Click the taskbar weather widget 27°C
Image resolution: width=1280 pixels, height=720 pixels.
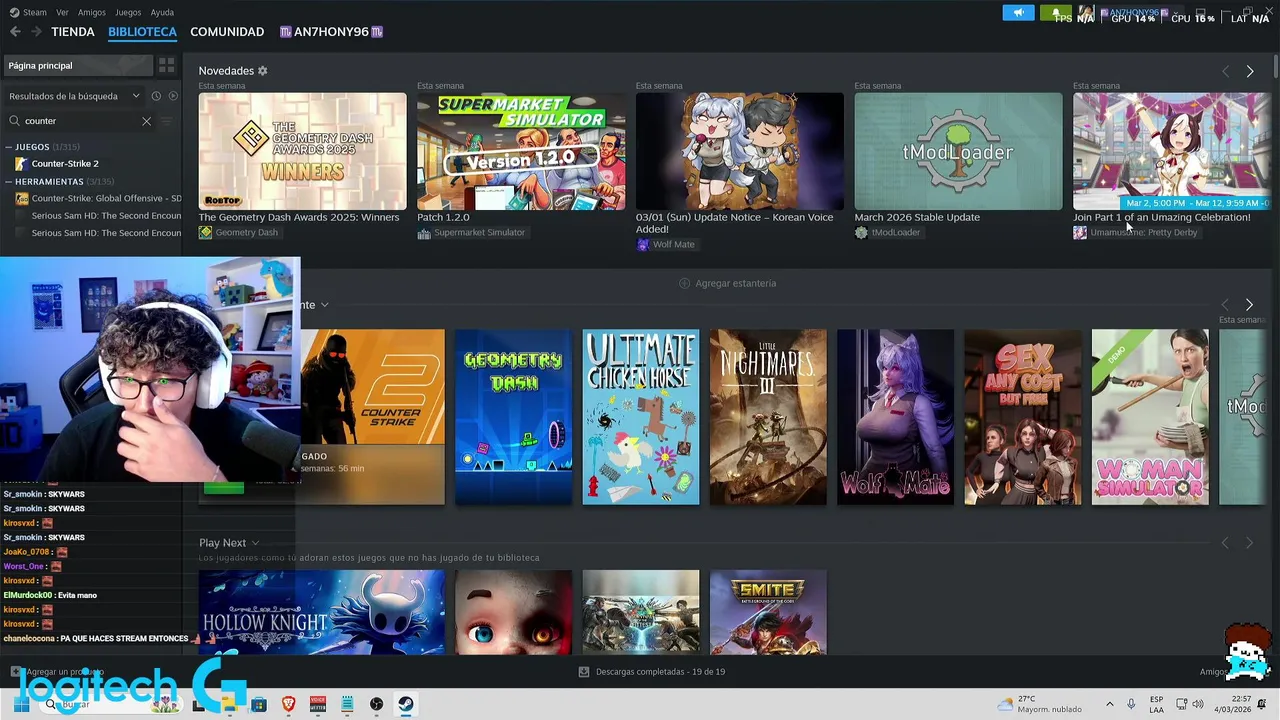coord(1040,704)
